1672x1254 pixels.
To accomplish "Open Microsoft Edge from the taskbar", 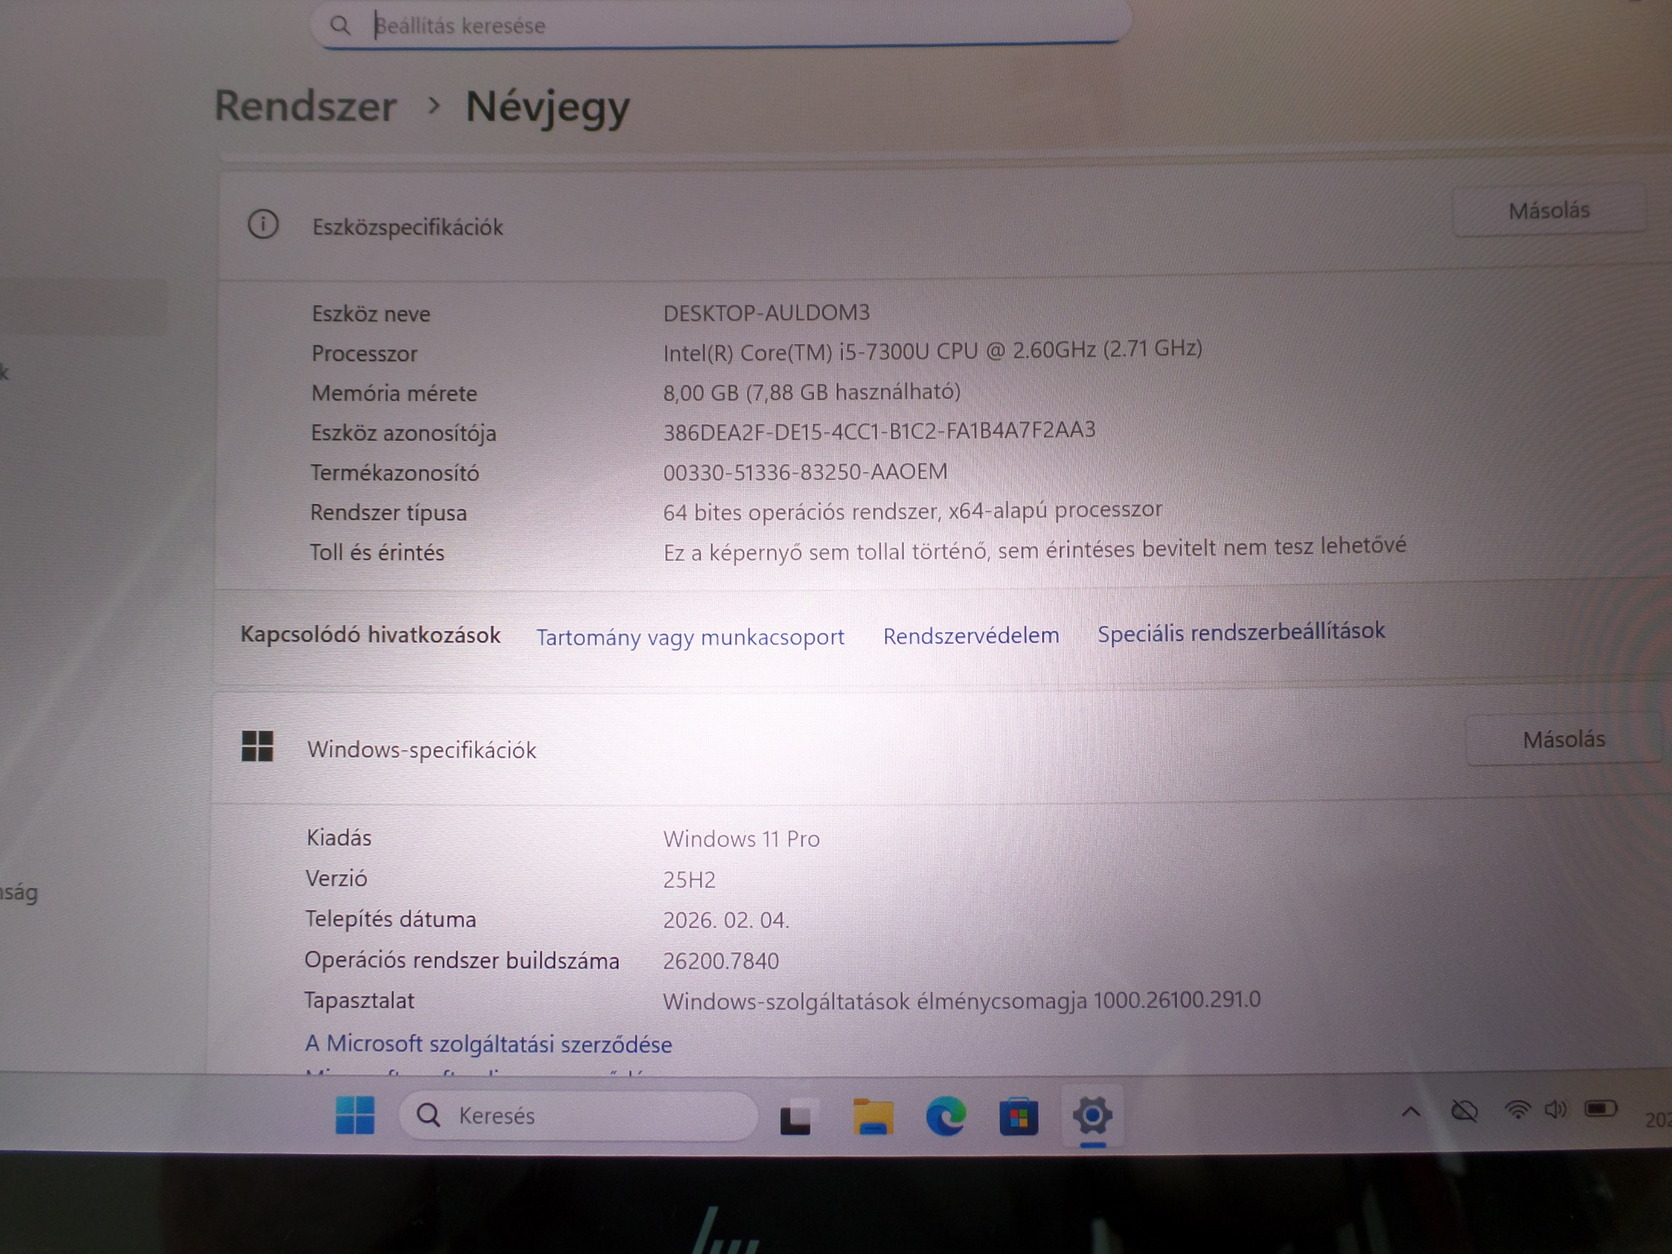I will (946, 1116).
